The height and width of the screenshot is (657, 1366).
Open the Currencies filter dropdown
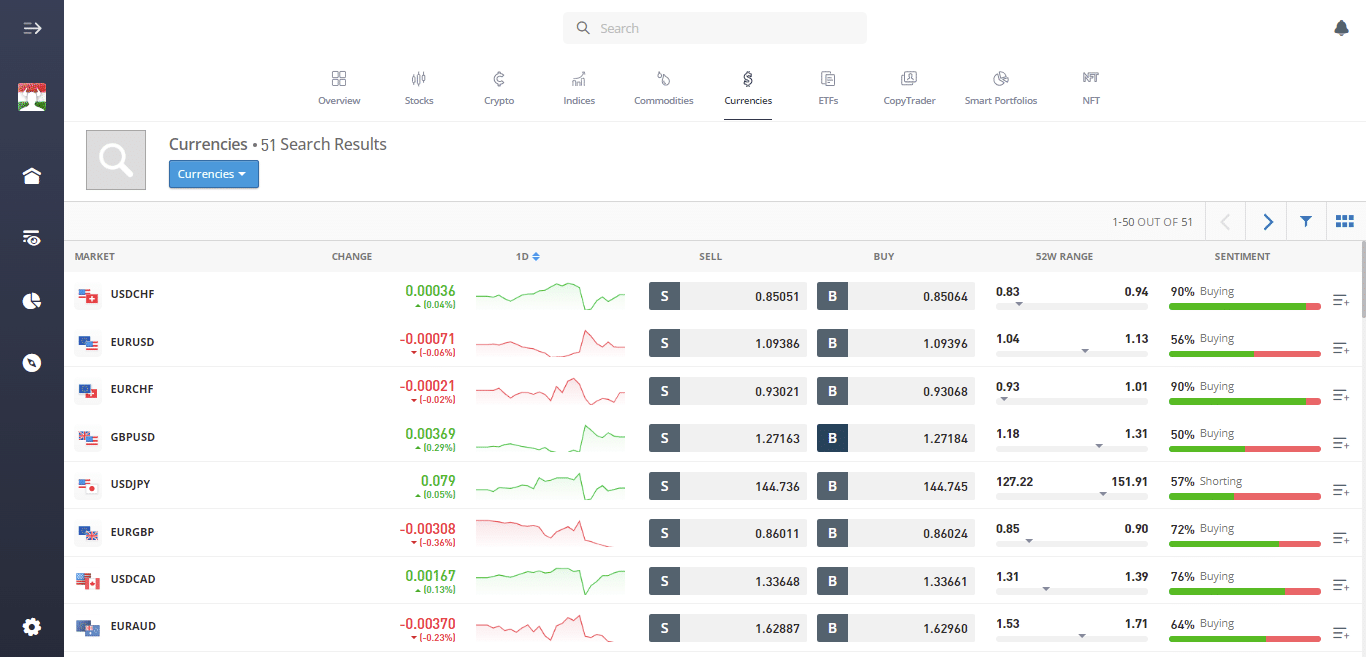(x=213, y=174)
